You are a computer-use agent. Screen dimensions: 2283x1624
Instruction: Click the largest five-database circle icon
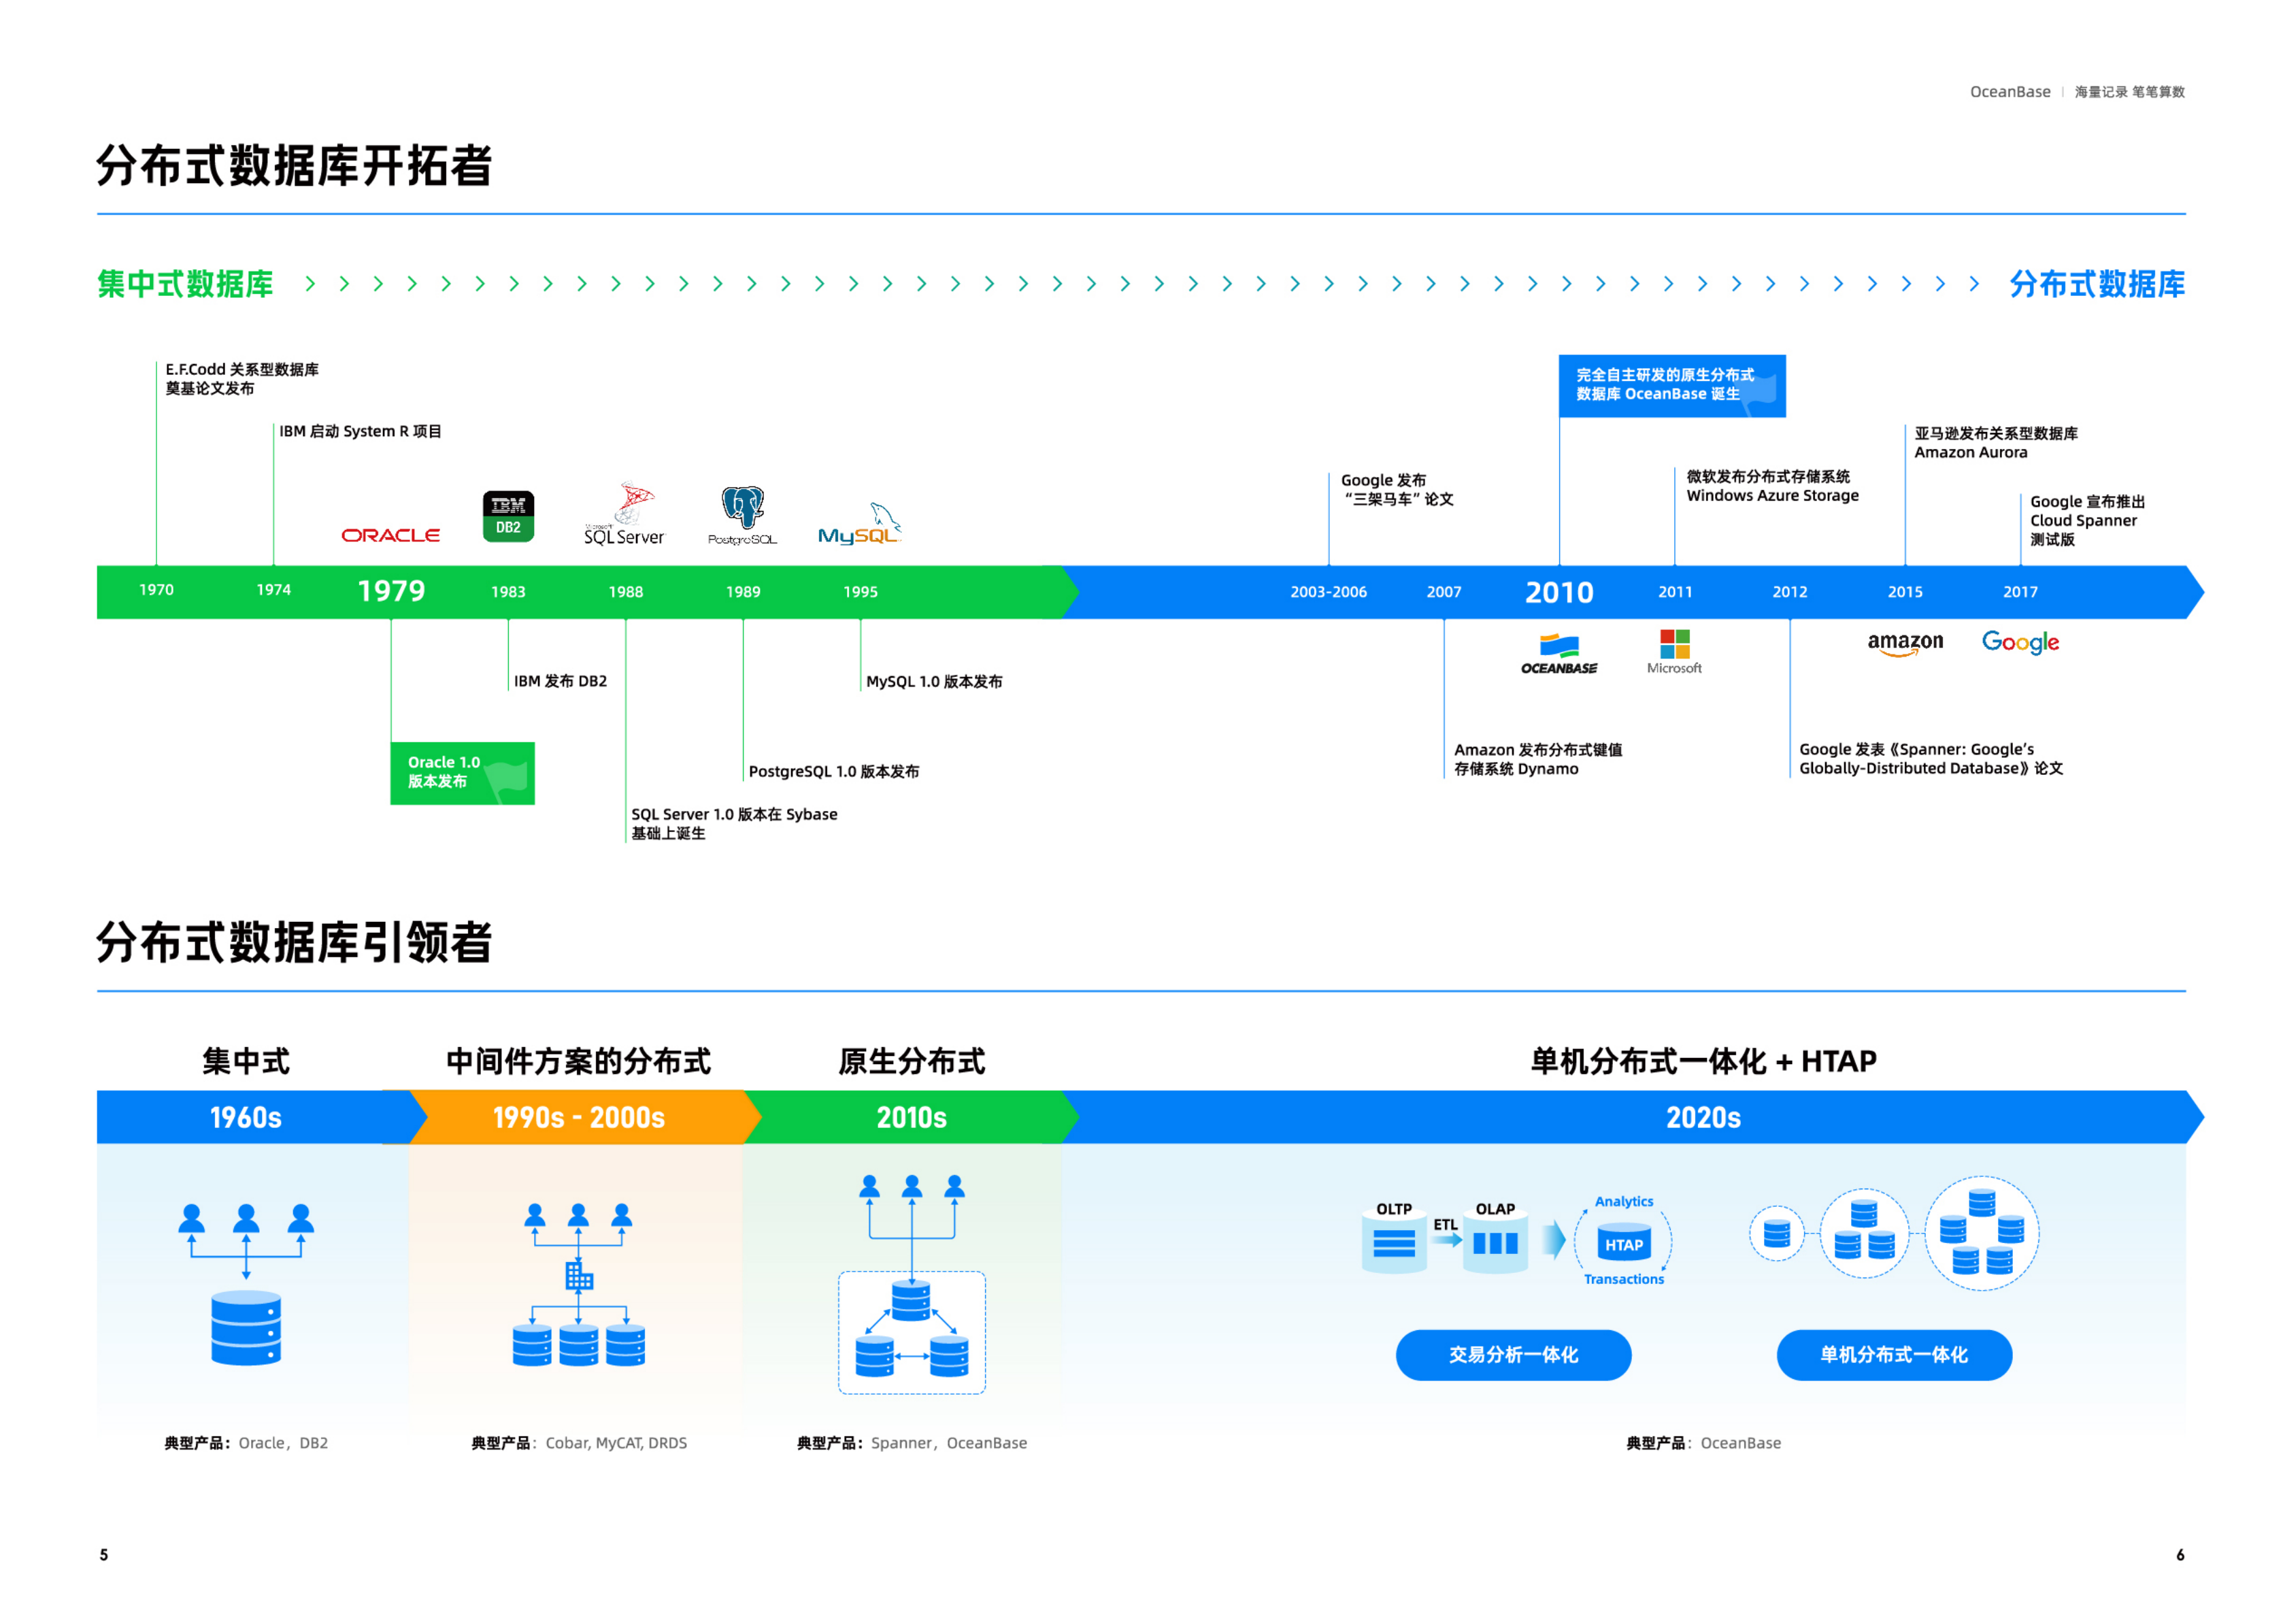tap(1981, 1233)
